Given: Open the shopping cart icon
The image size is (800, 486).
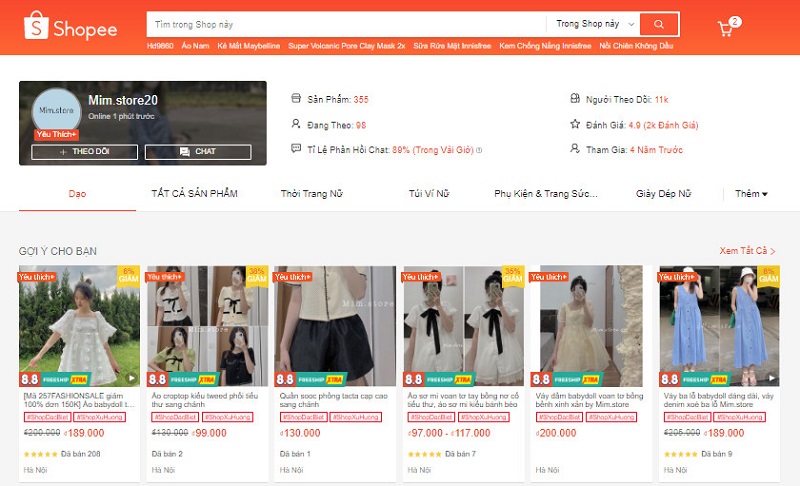Looking at the screenshot, I should tap(726, 28).
